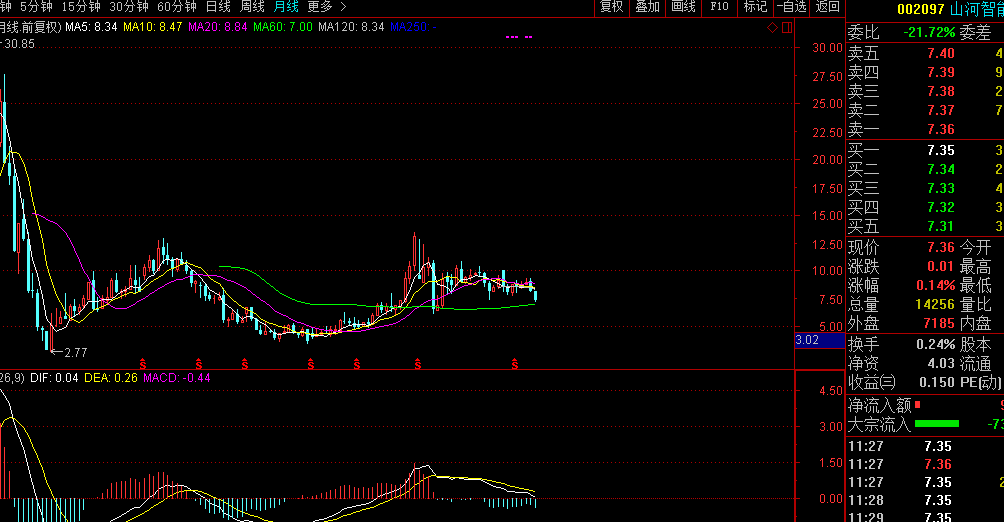The height and width of the screenshot is (522, 1004).
Task: Click the 卖三 price 7.38
Action: pyautogui.click(x=941, y=91)
